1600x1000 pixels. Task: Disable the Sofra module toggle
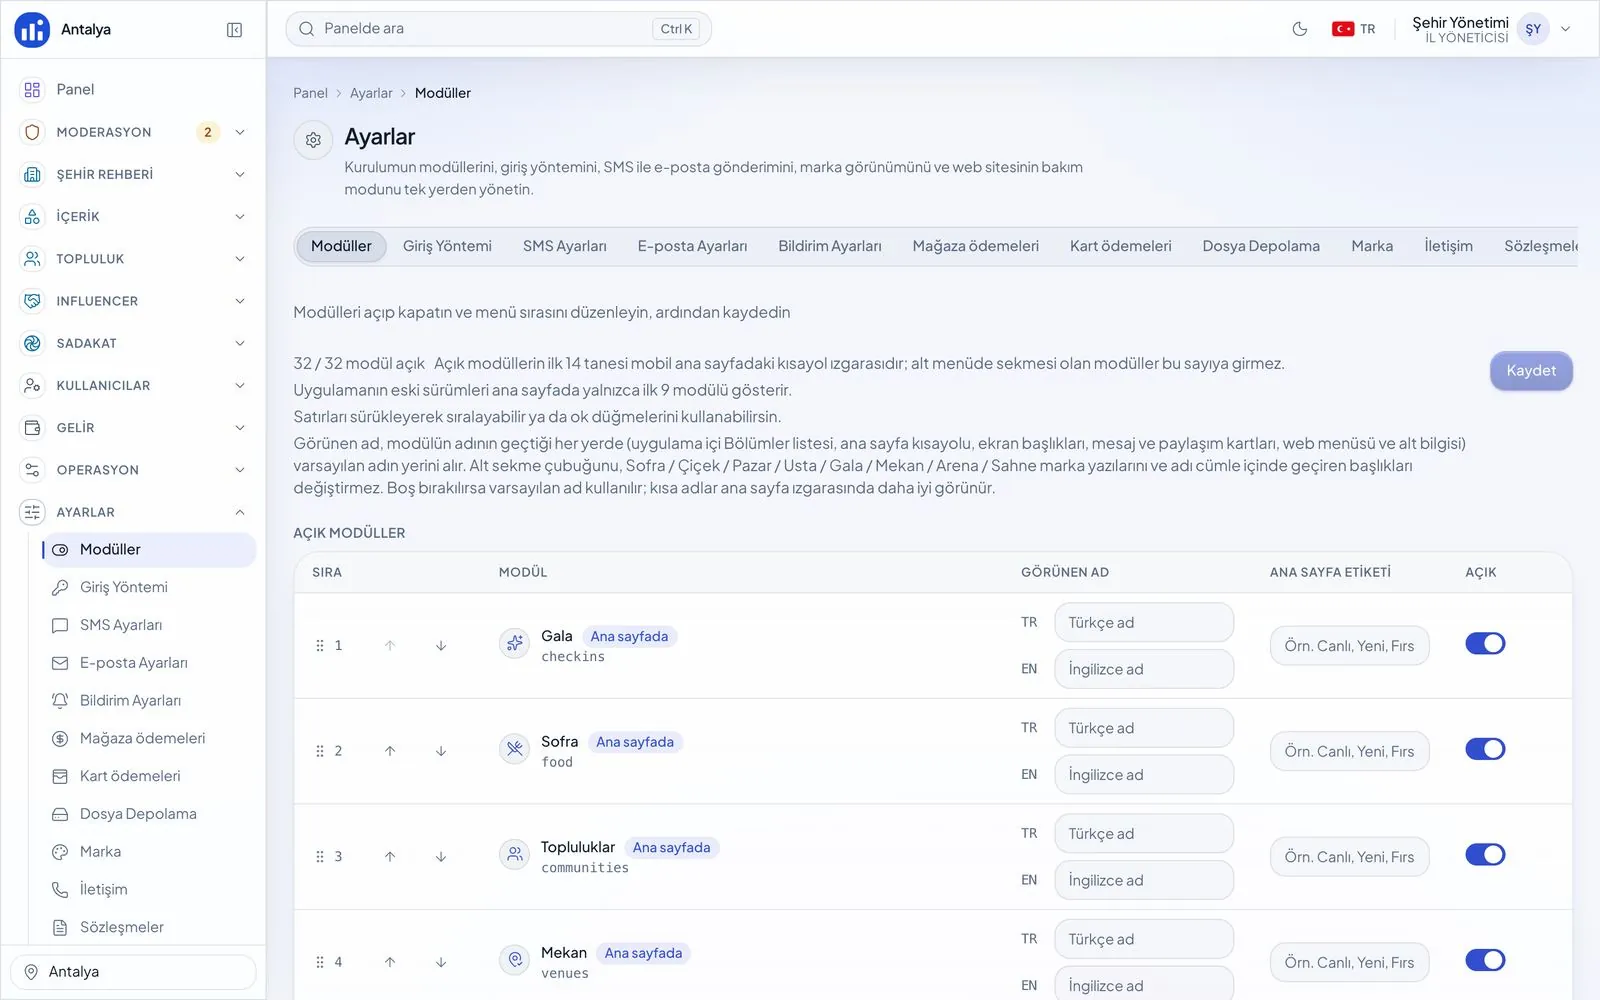coord(1485,749)
